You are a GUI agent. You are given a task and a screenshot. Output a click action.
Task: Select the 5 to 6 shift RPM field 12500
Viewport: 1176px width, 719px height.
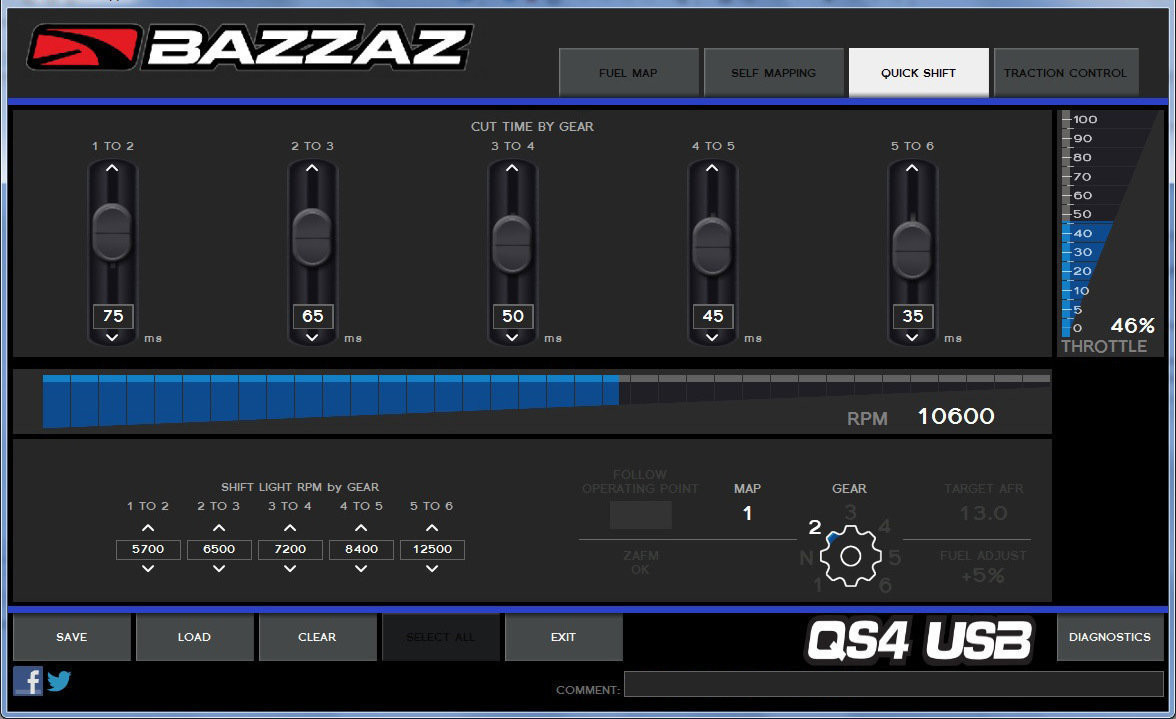[432, 549]
